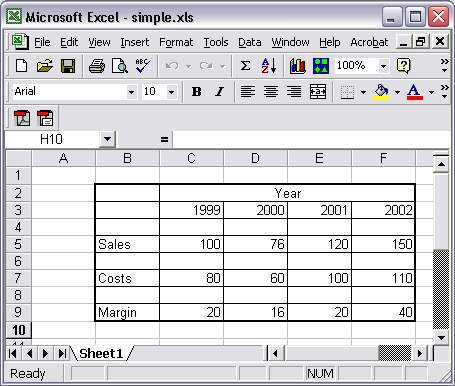Open the Data menu
This screenshot has height=386, width=455.
click(x=250, y=42)
